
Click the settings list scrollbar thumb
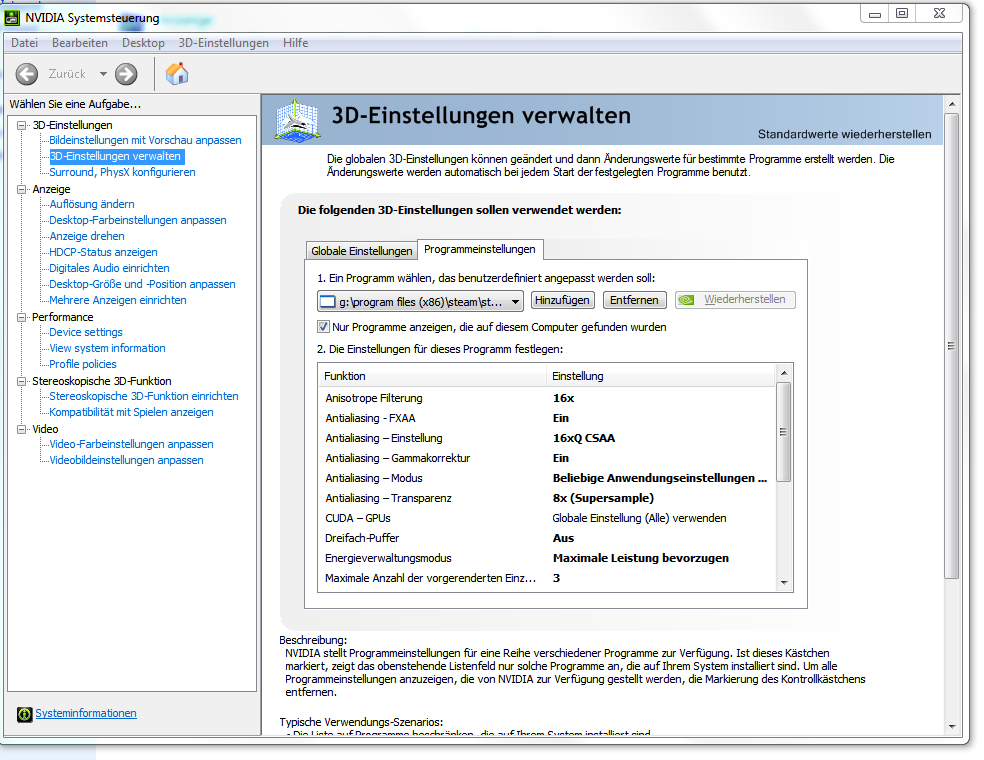(783, 432)
